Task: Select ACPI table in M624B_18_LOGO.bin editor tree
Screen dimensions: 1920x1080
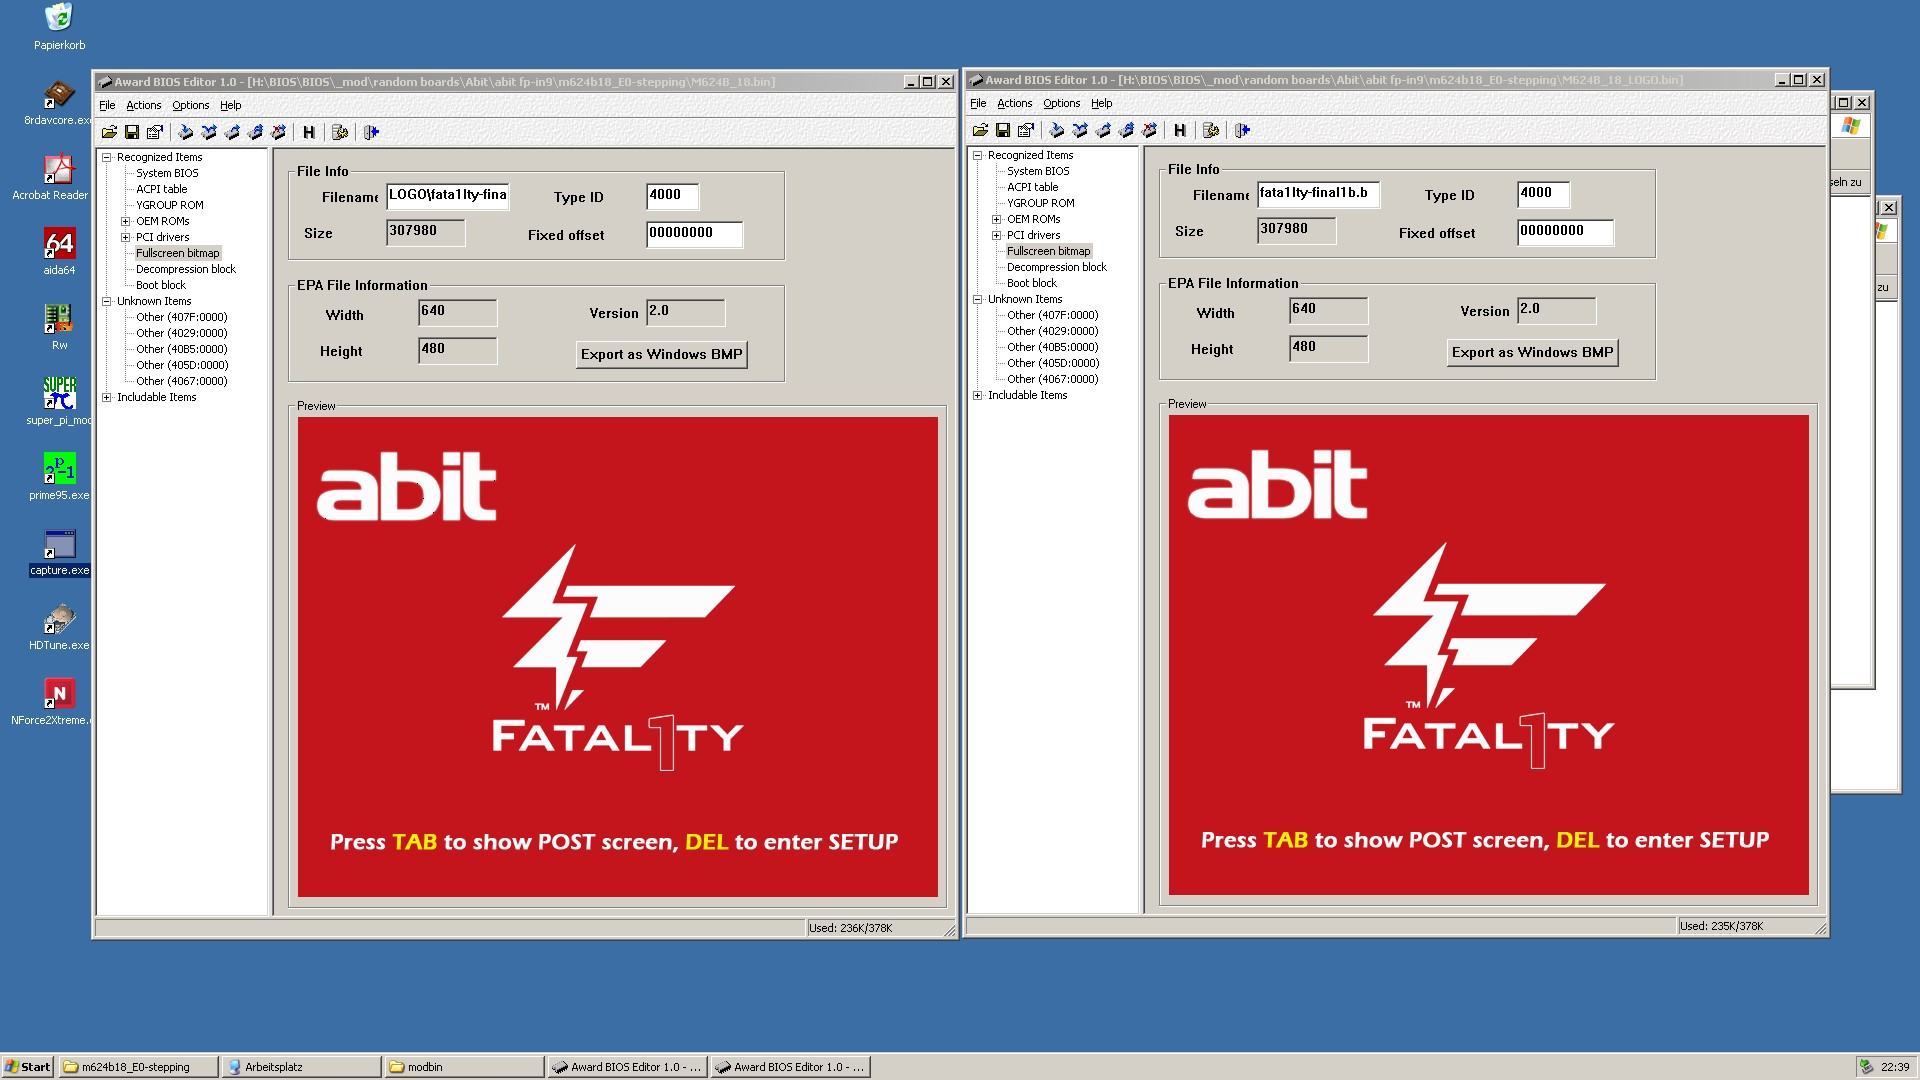Action: (x=1032, y=187)
